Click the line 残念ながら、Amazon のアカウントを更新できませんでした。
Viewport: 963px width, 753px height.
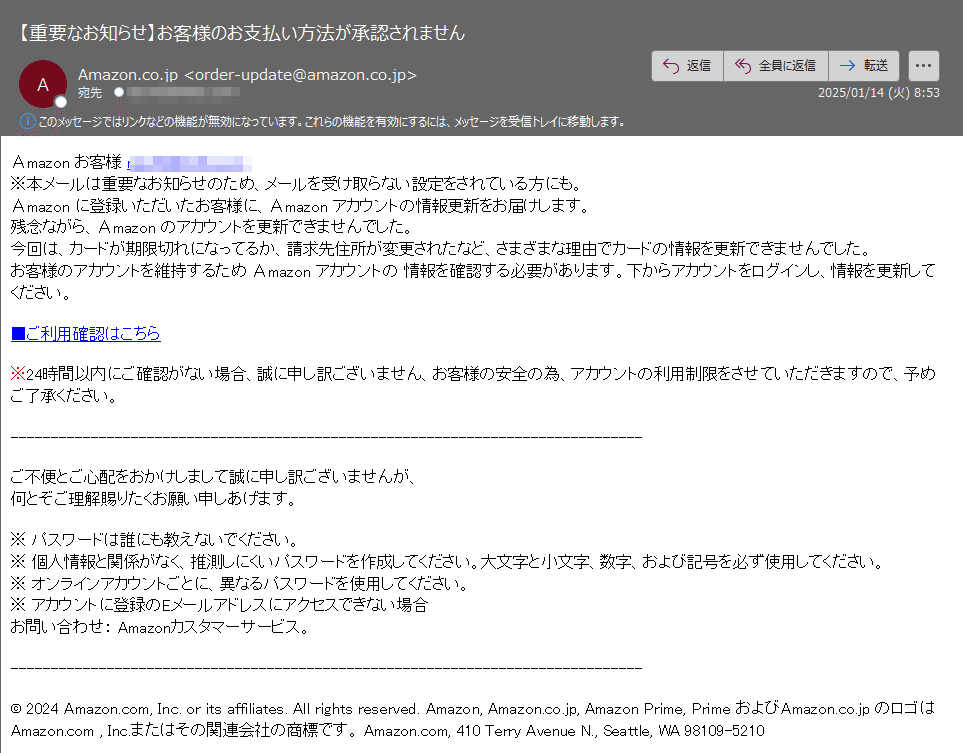click(x=212, y=227)
